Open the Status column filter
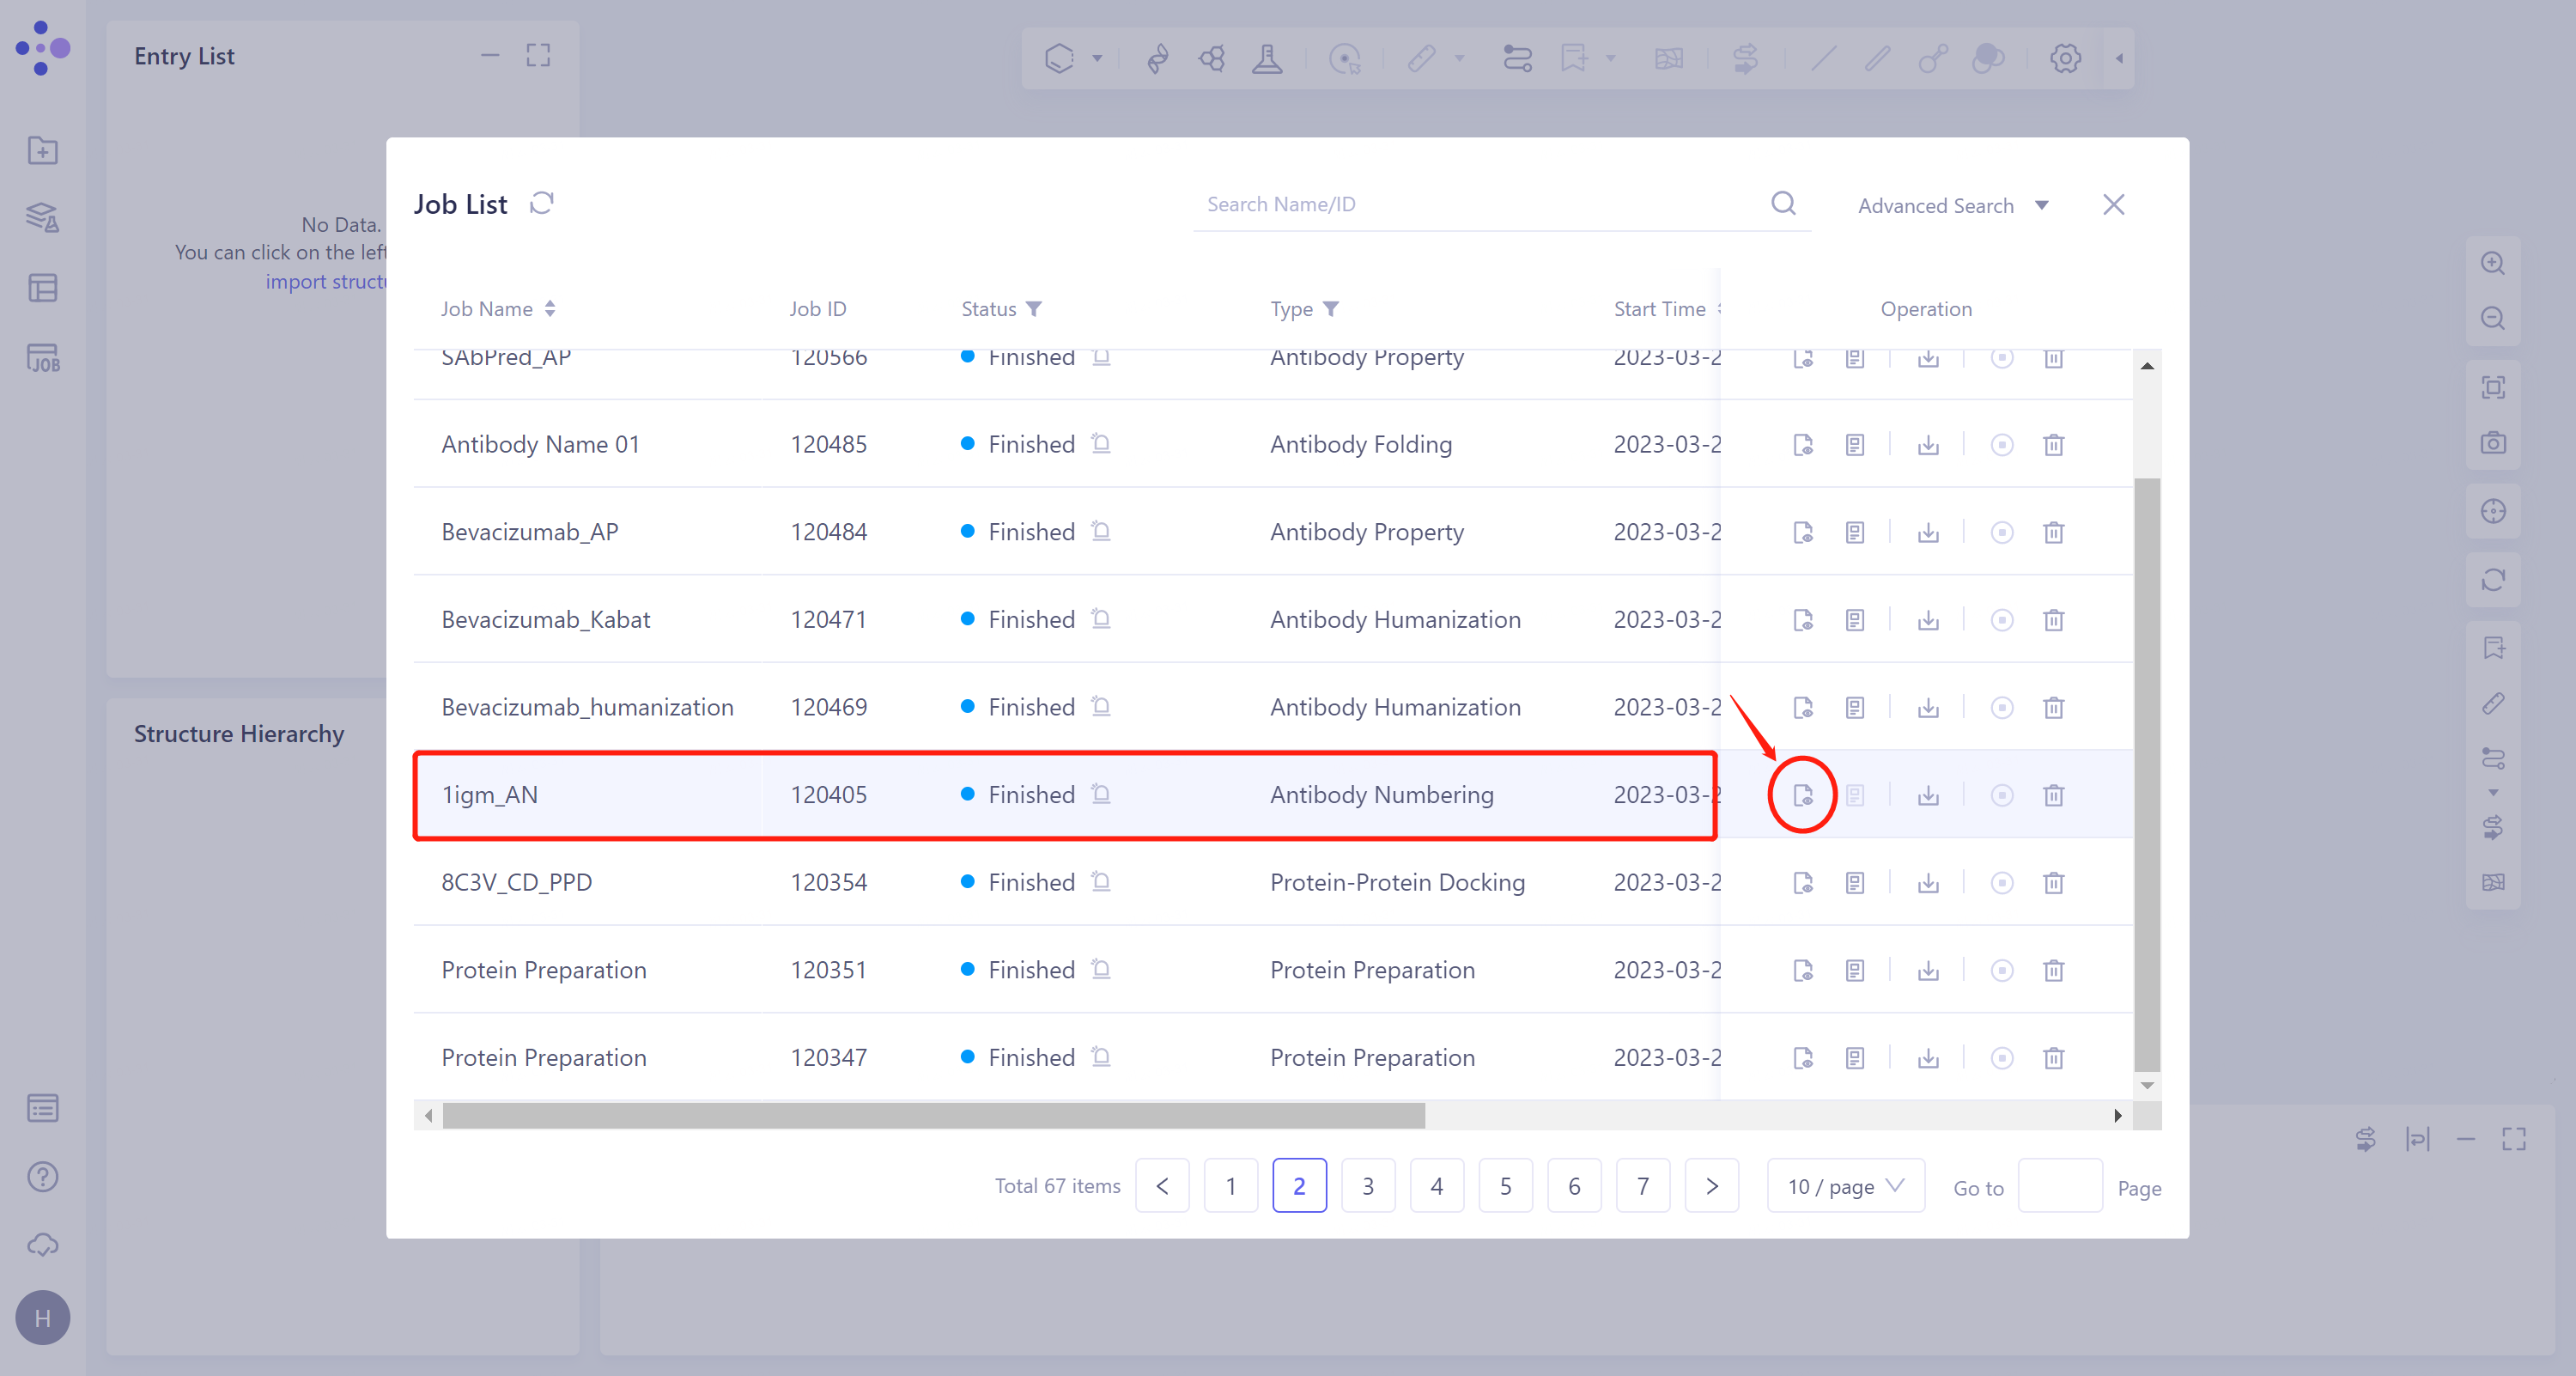 tap(1034, 309)
